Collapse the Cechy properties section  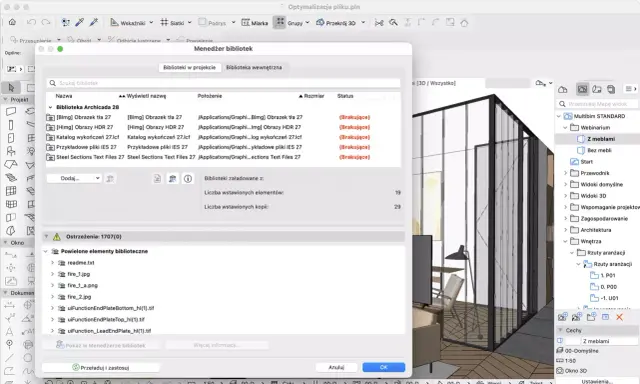click(x=560, y=330)
